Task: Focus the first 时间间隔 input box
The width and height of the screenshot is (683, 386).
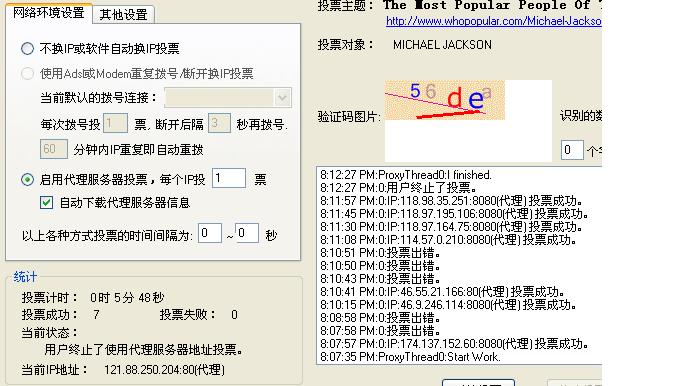Action: click(x=210, y=233)
